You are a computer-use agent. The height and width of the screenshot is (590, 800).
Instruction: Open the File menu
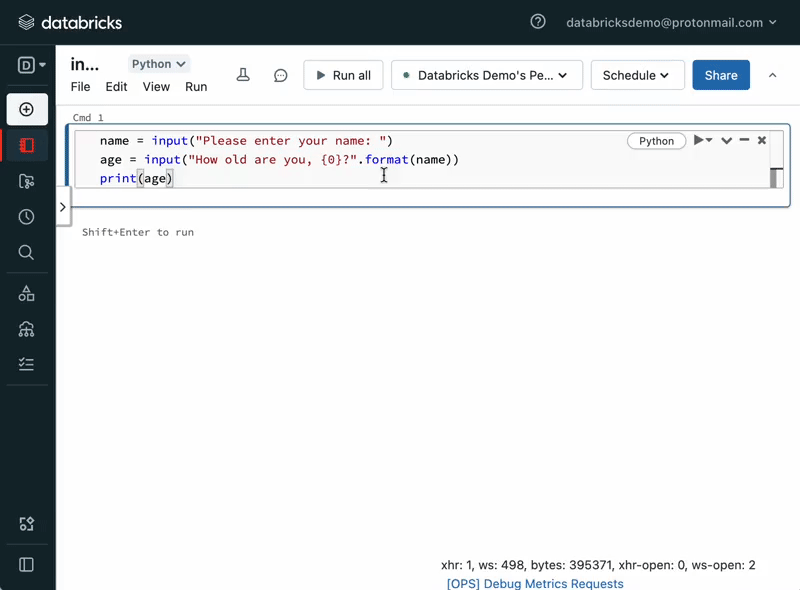[x=80, y=87]
